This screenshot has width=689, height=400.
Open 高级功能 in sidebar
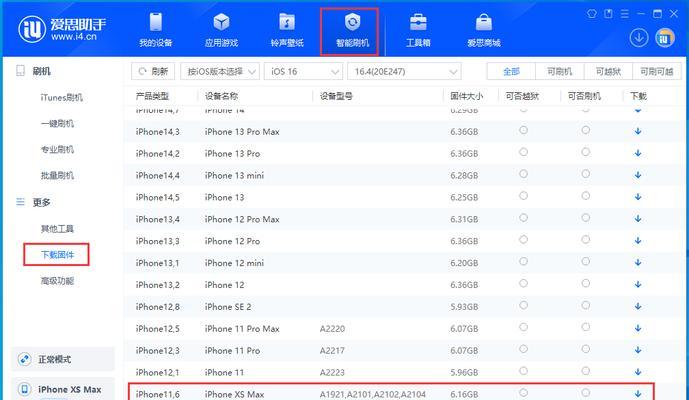coord(57,280)
